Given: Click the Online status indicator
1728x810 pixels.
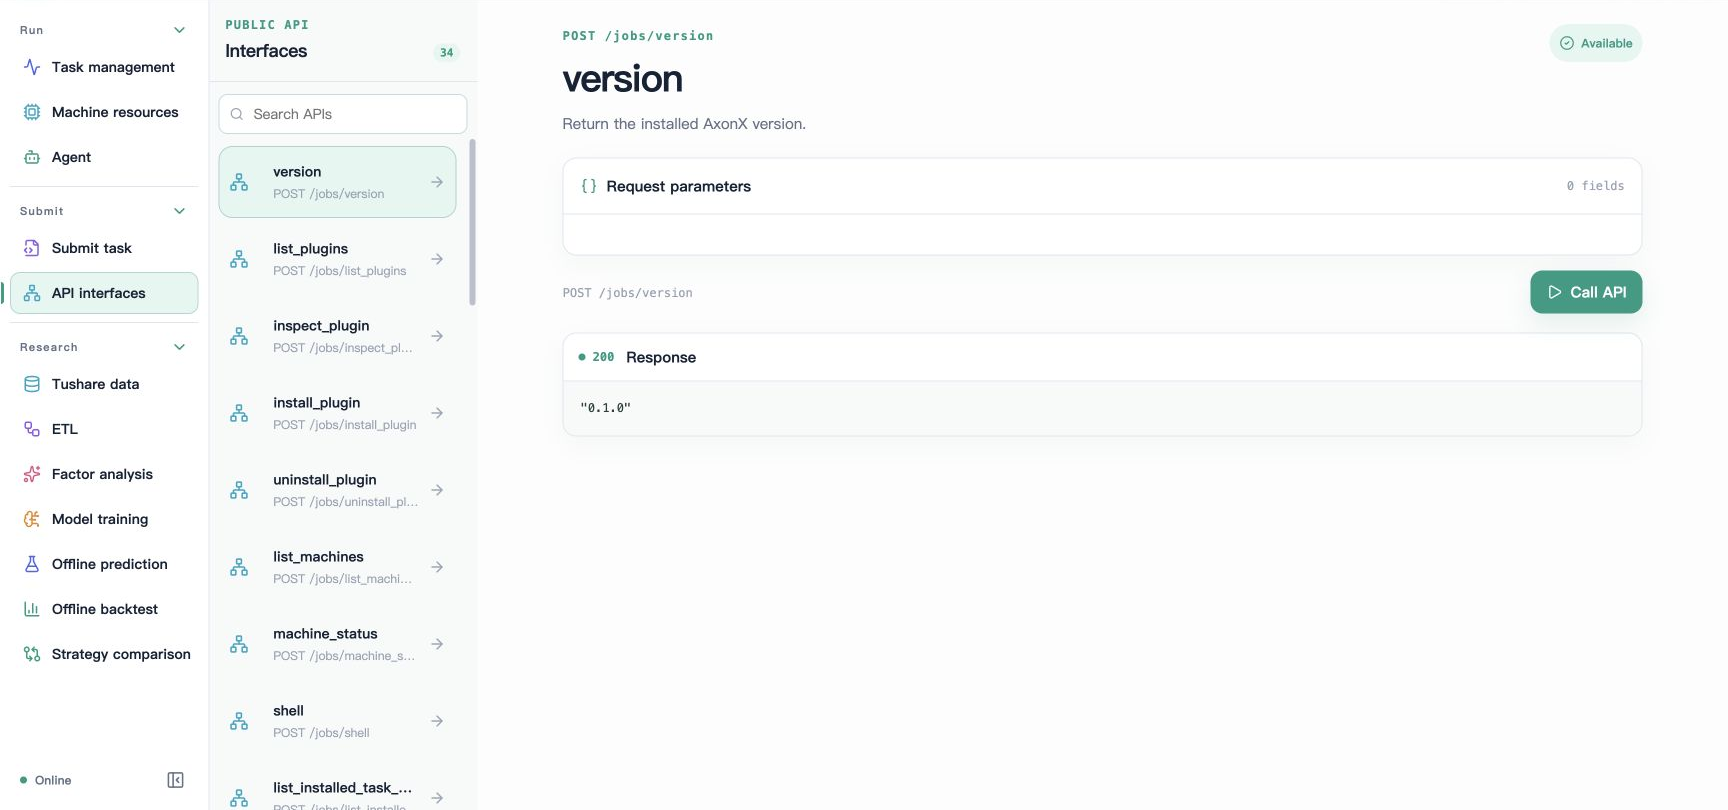Looking at the screenshot, I should [46, 780].
